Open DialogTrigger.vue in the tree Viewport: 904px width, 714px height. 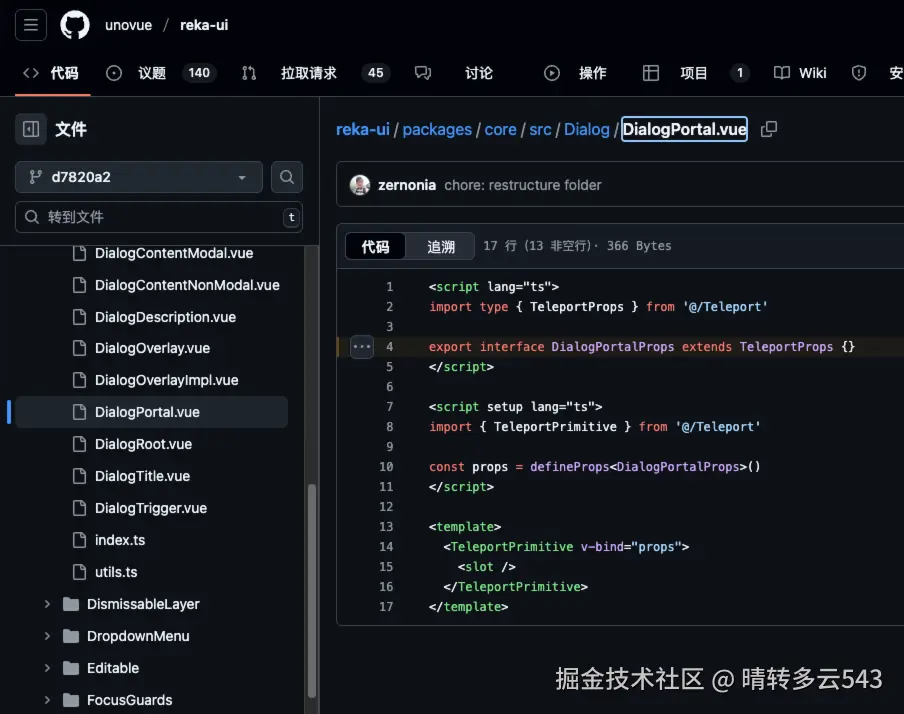pyautogui.click(x=150, y=508)
